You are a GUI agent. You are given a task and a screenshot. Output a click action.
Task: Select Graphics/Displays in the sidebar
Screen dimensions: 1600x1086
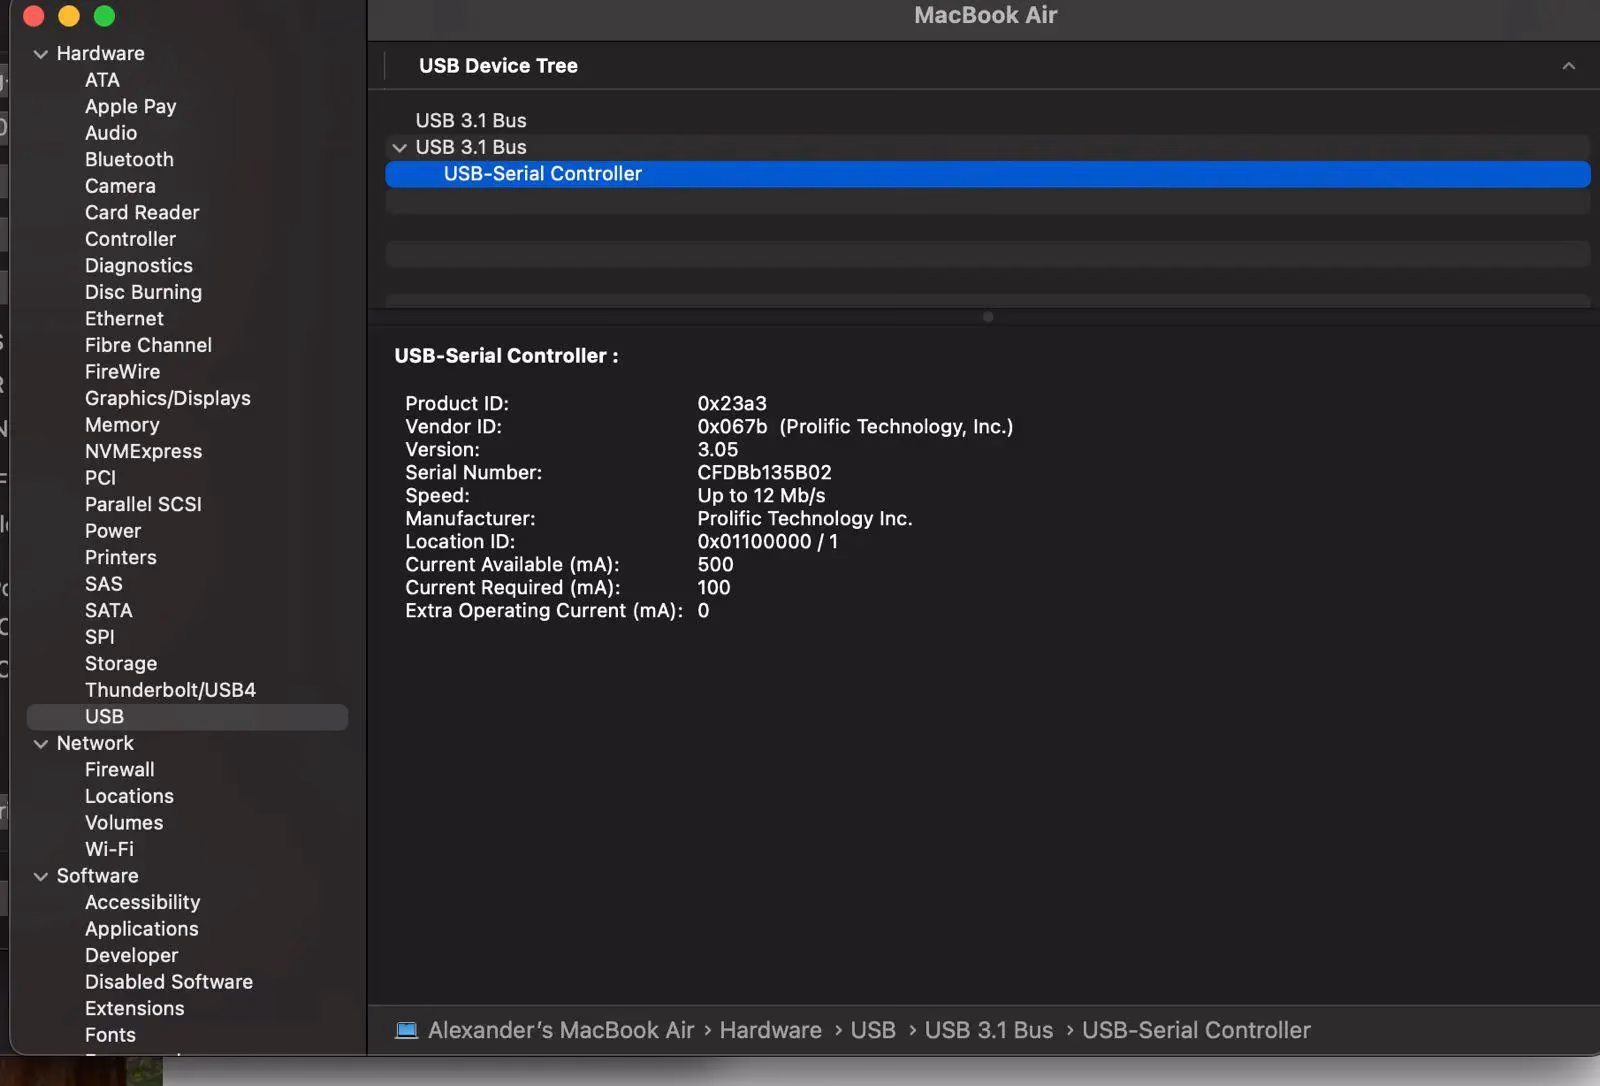[x=167, y=398]
